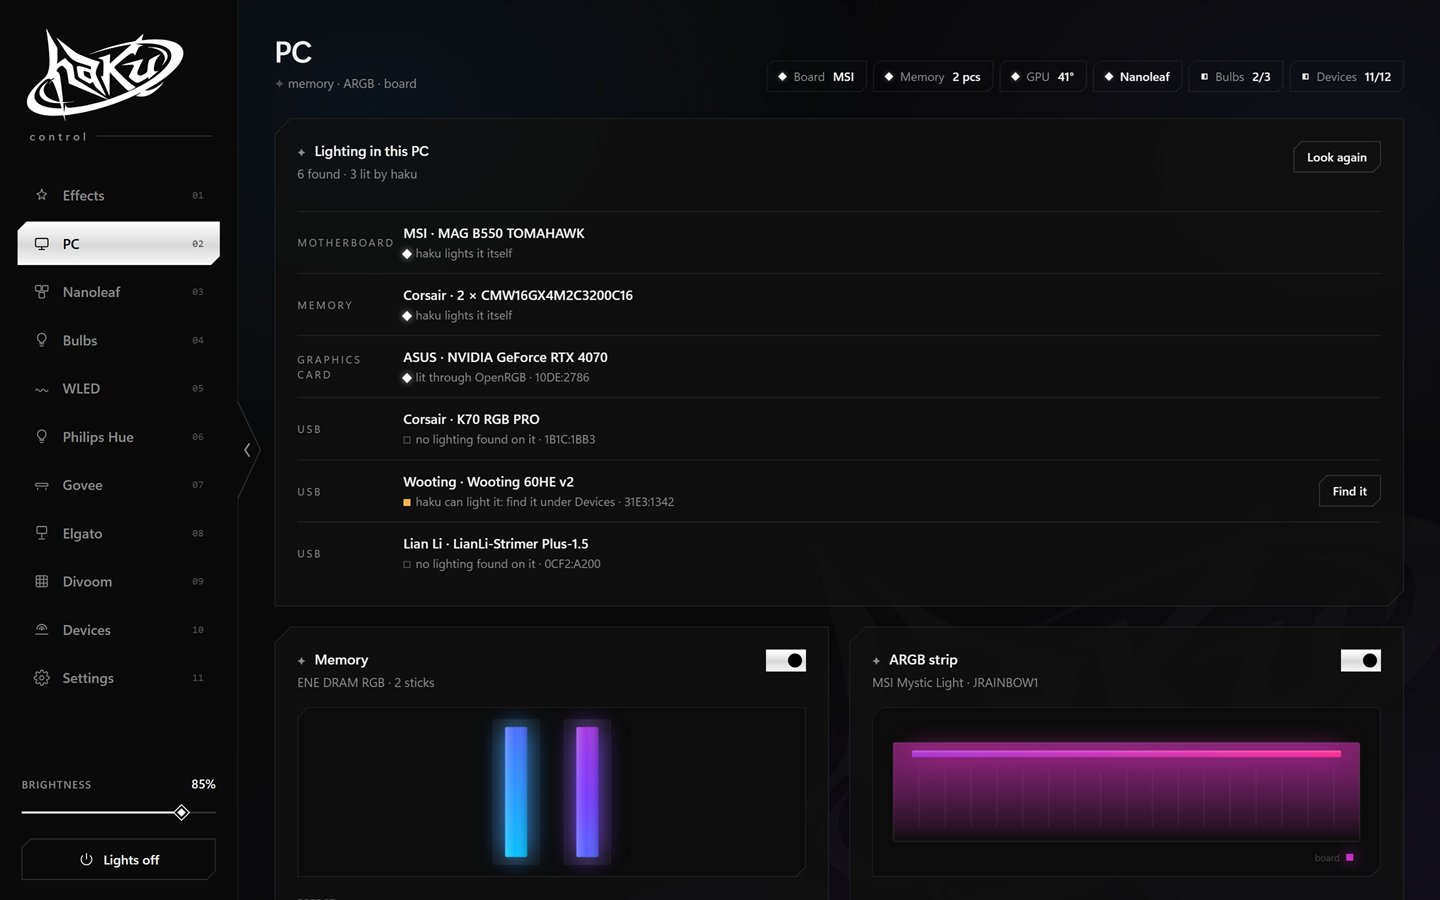The image size is (1440, 900).
Task: Click the ENE DRAM RGB 2 sticks subtitle
Action: (366, 683)
